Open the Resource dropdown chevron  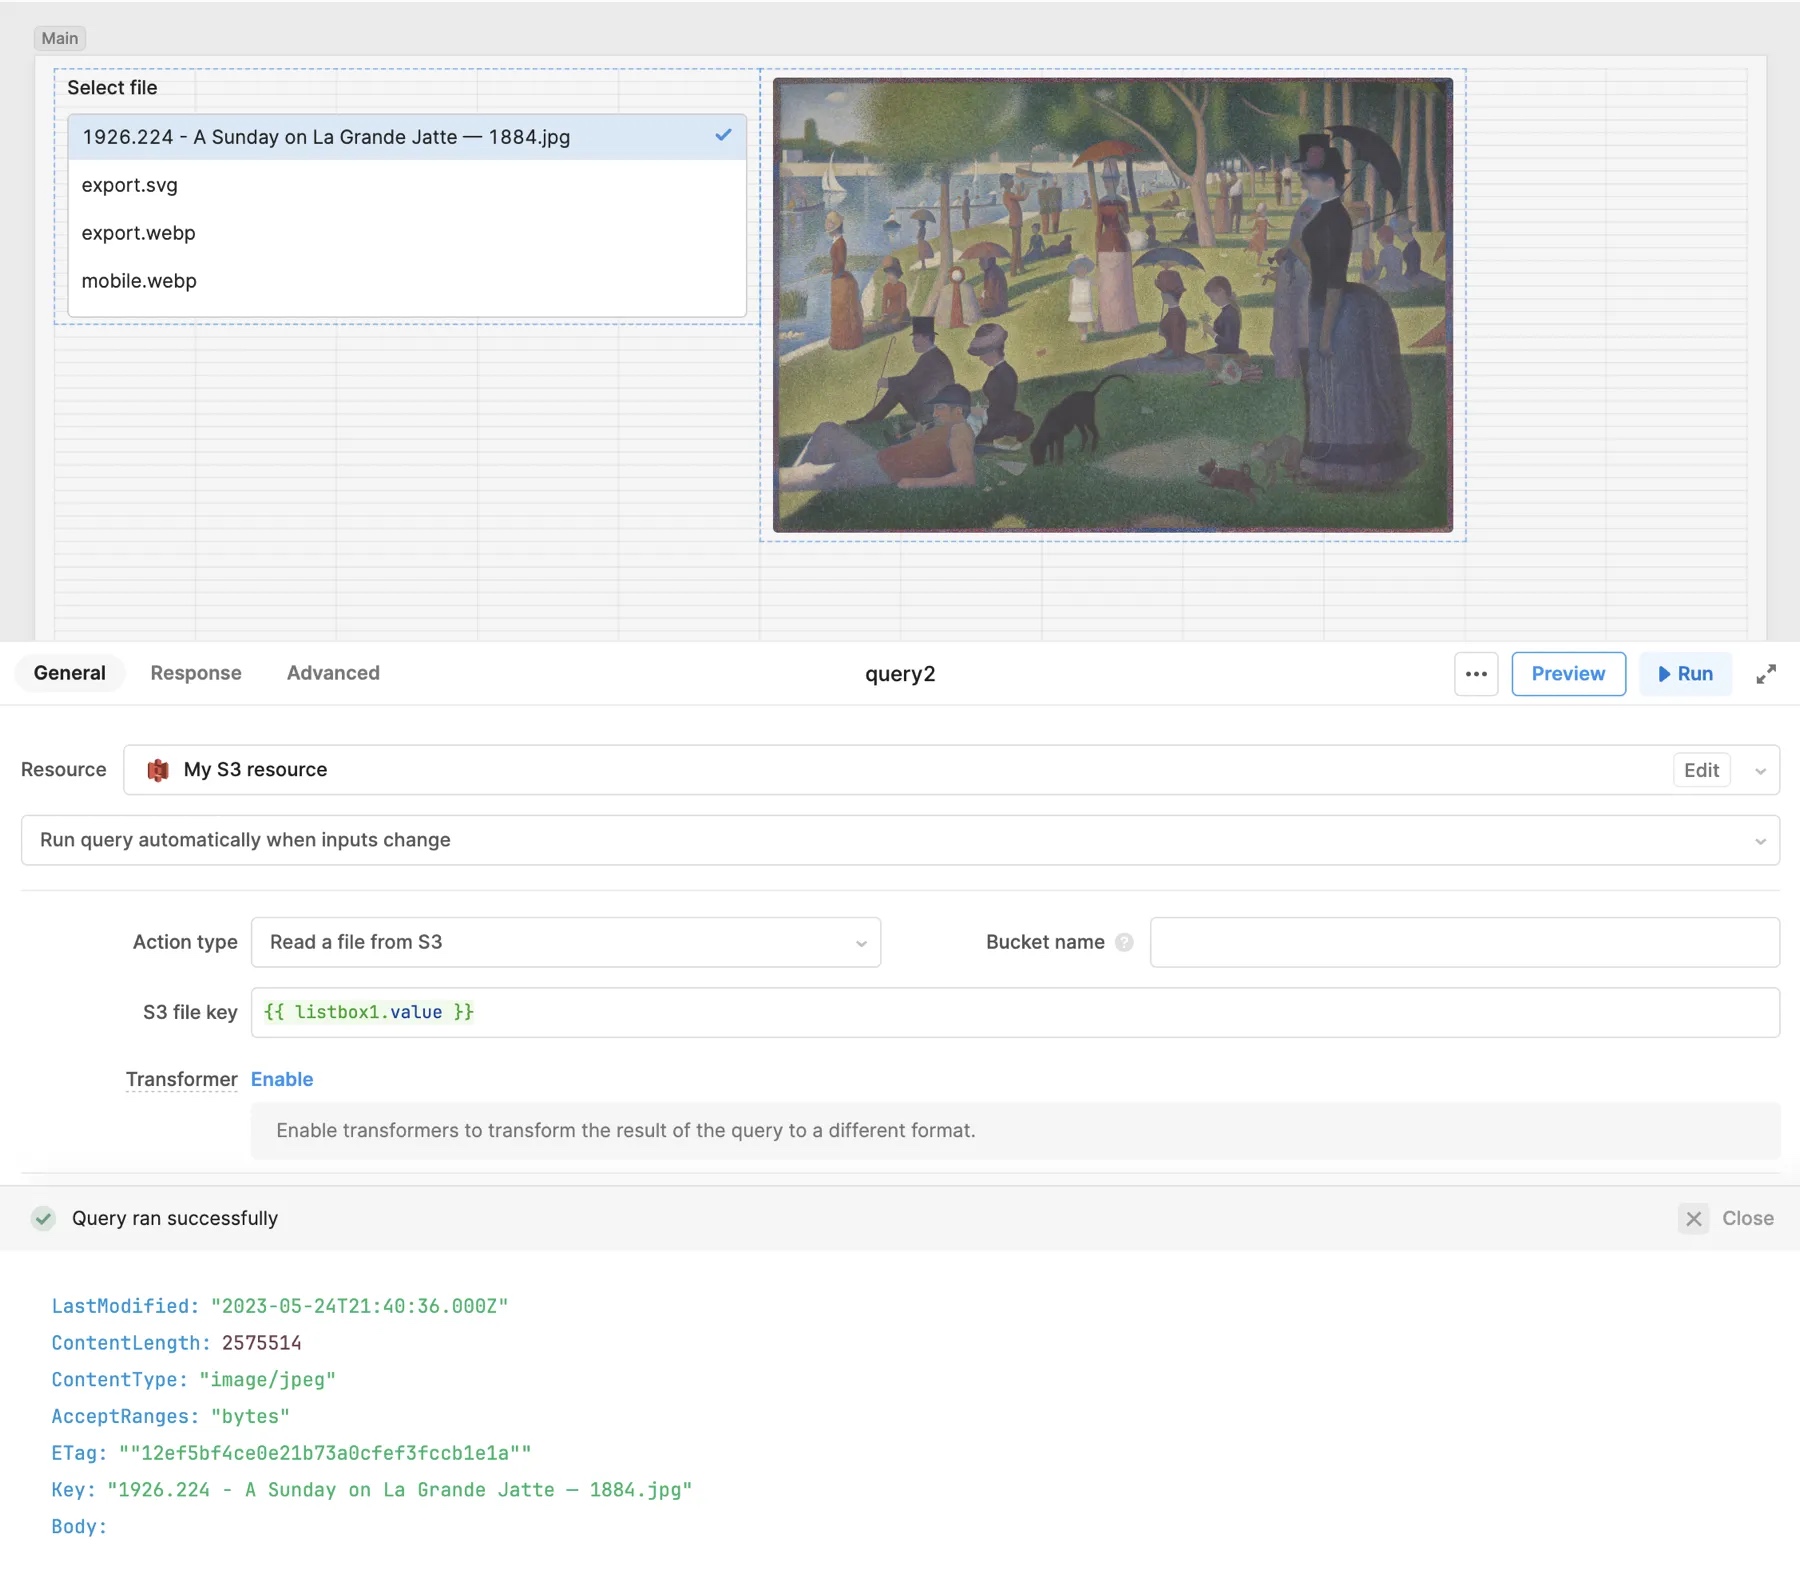(x=1760, y=771)
